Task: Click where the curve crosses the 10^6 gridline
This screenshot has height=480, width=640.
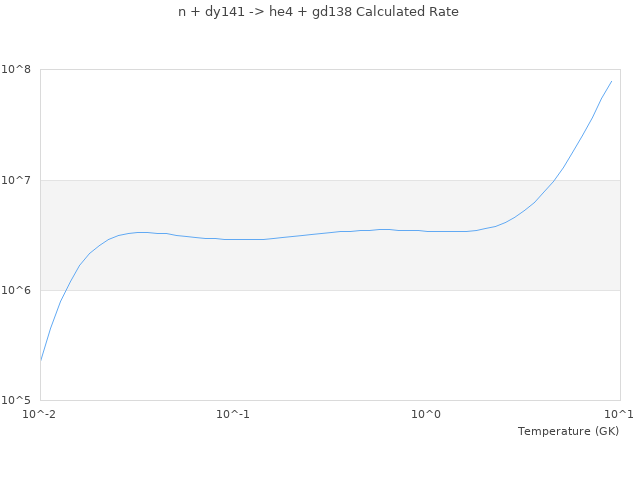Action: [x=65, y=290]
